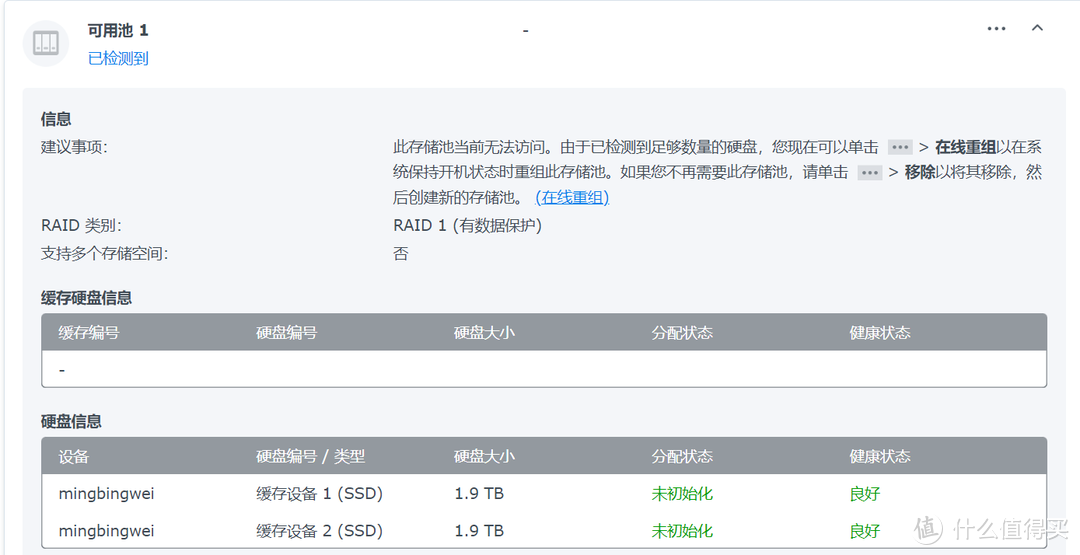Click mingbingwei in 缓存设备 1 row

tap(107, 494)
